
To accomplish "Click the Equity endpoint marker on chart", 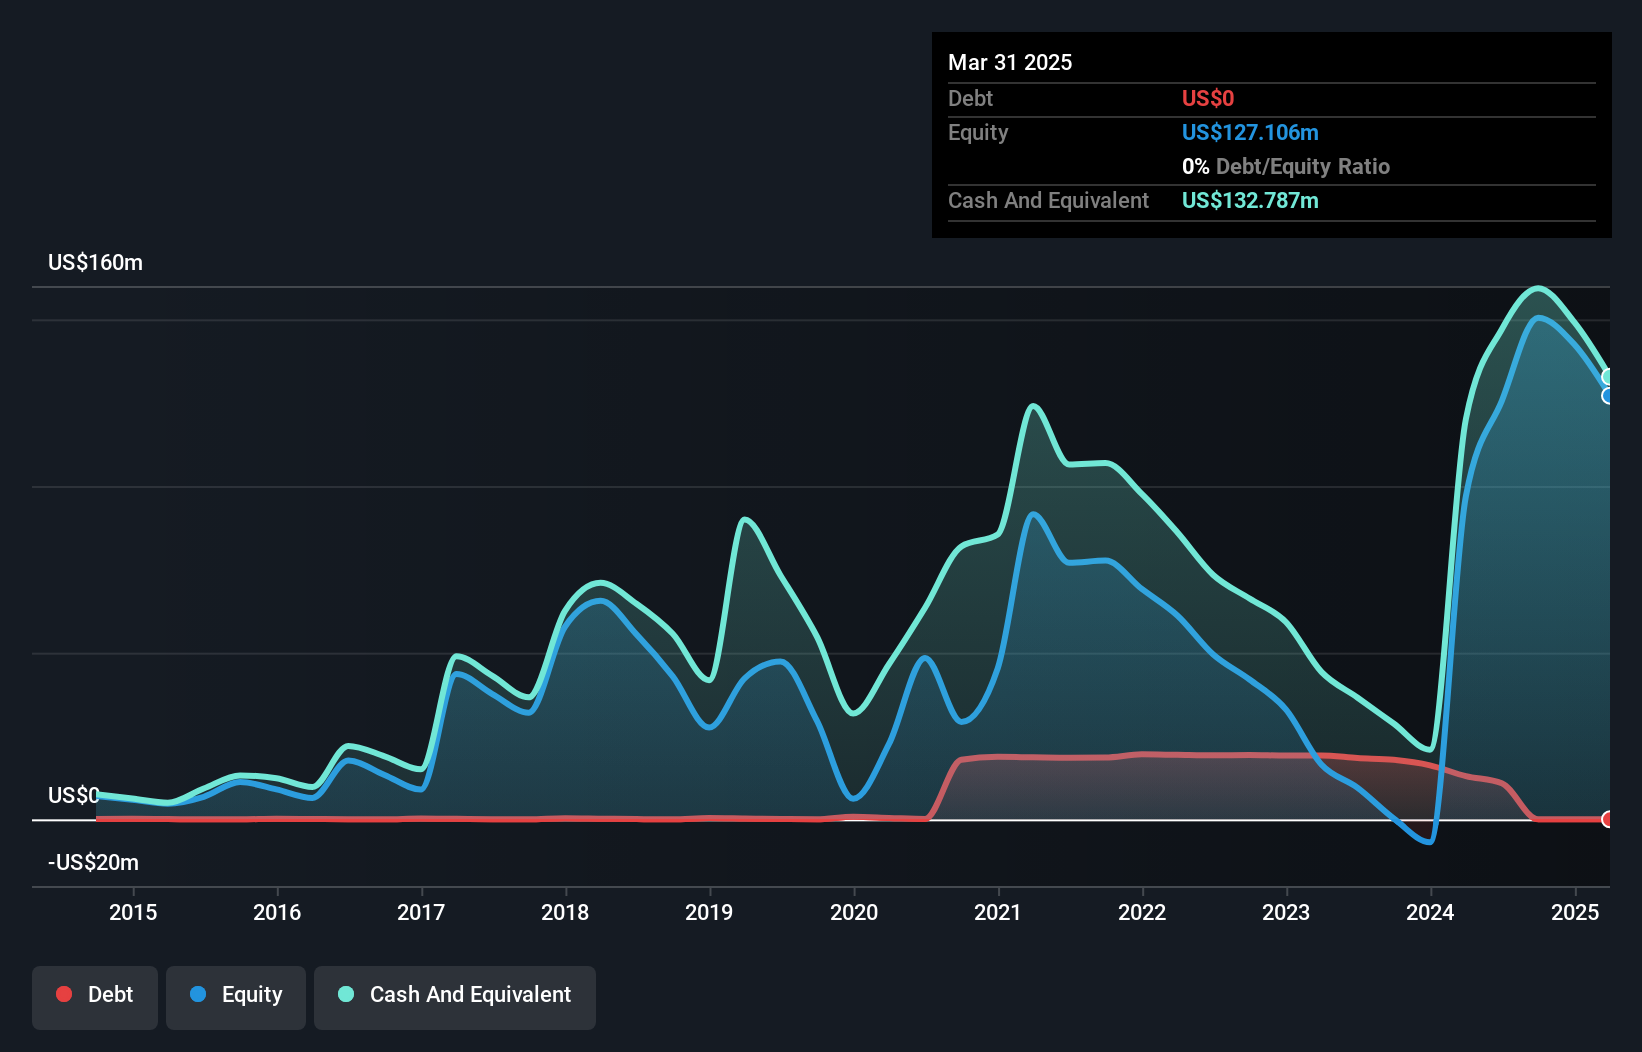I will (1608, 396).
